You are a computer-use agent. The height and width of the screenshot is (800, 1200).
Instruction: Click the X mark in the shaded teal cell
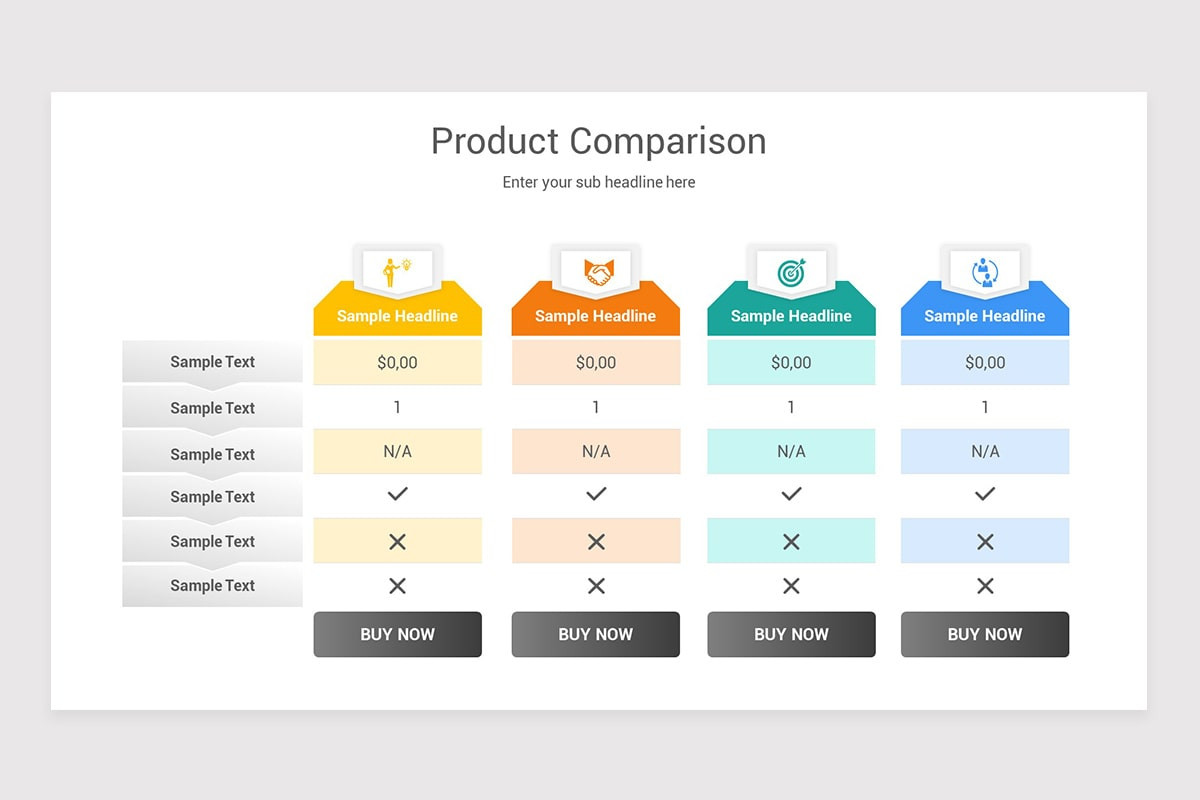pos(791,541)
